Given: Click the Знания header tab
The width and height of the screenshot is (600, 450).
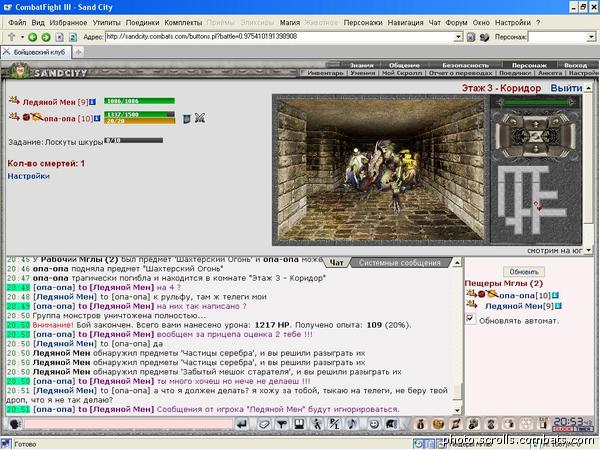Looking at the screenshot, I should [x=362, y=65].
